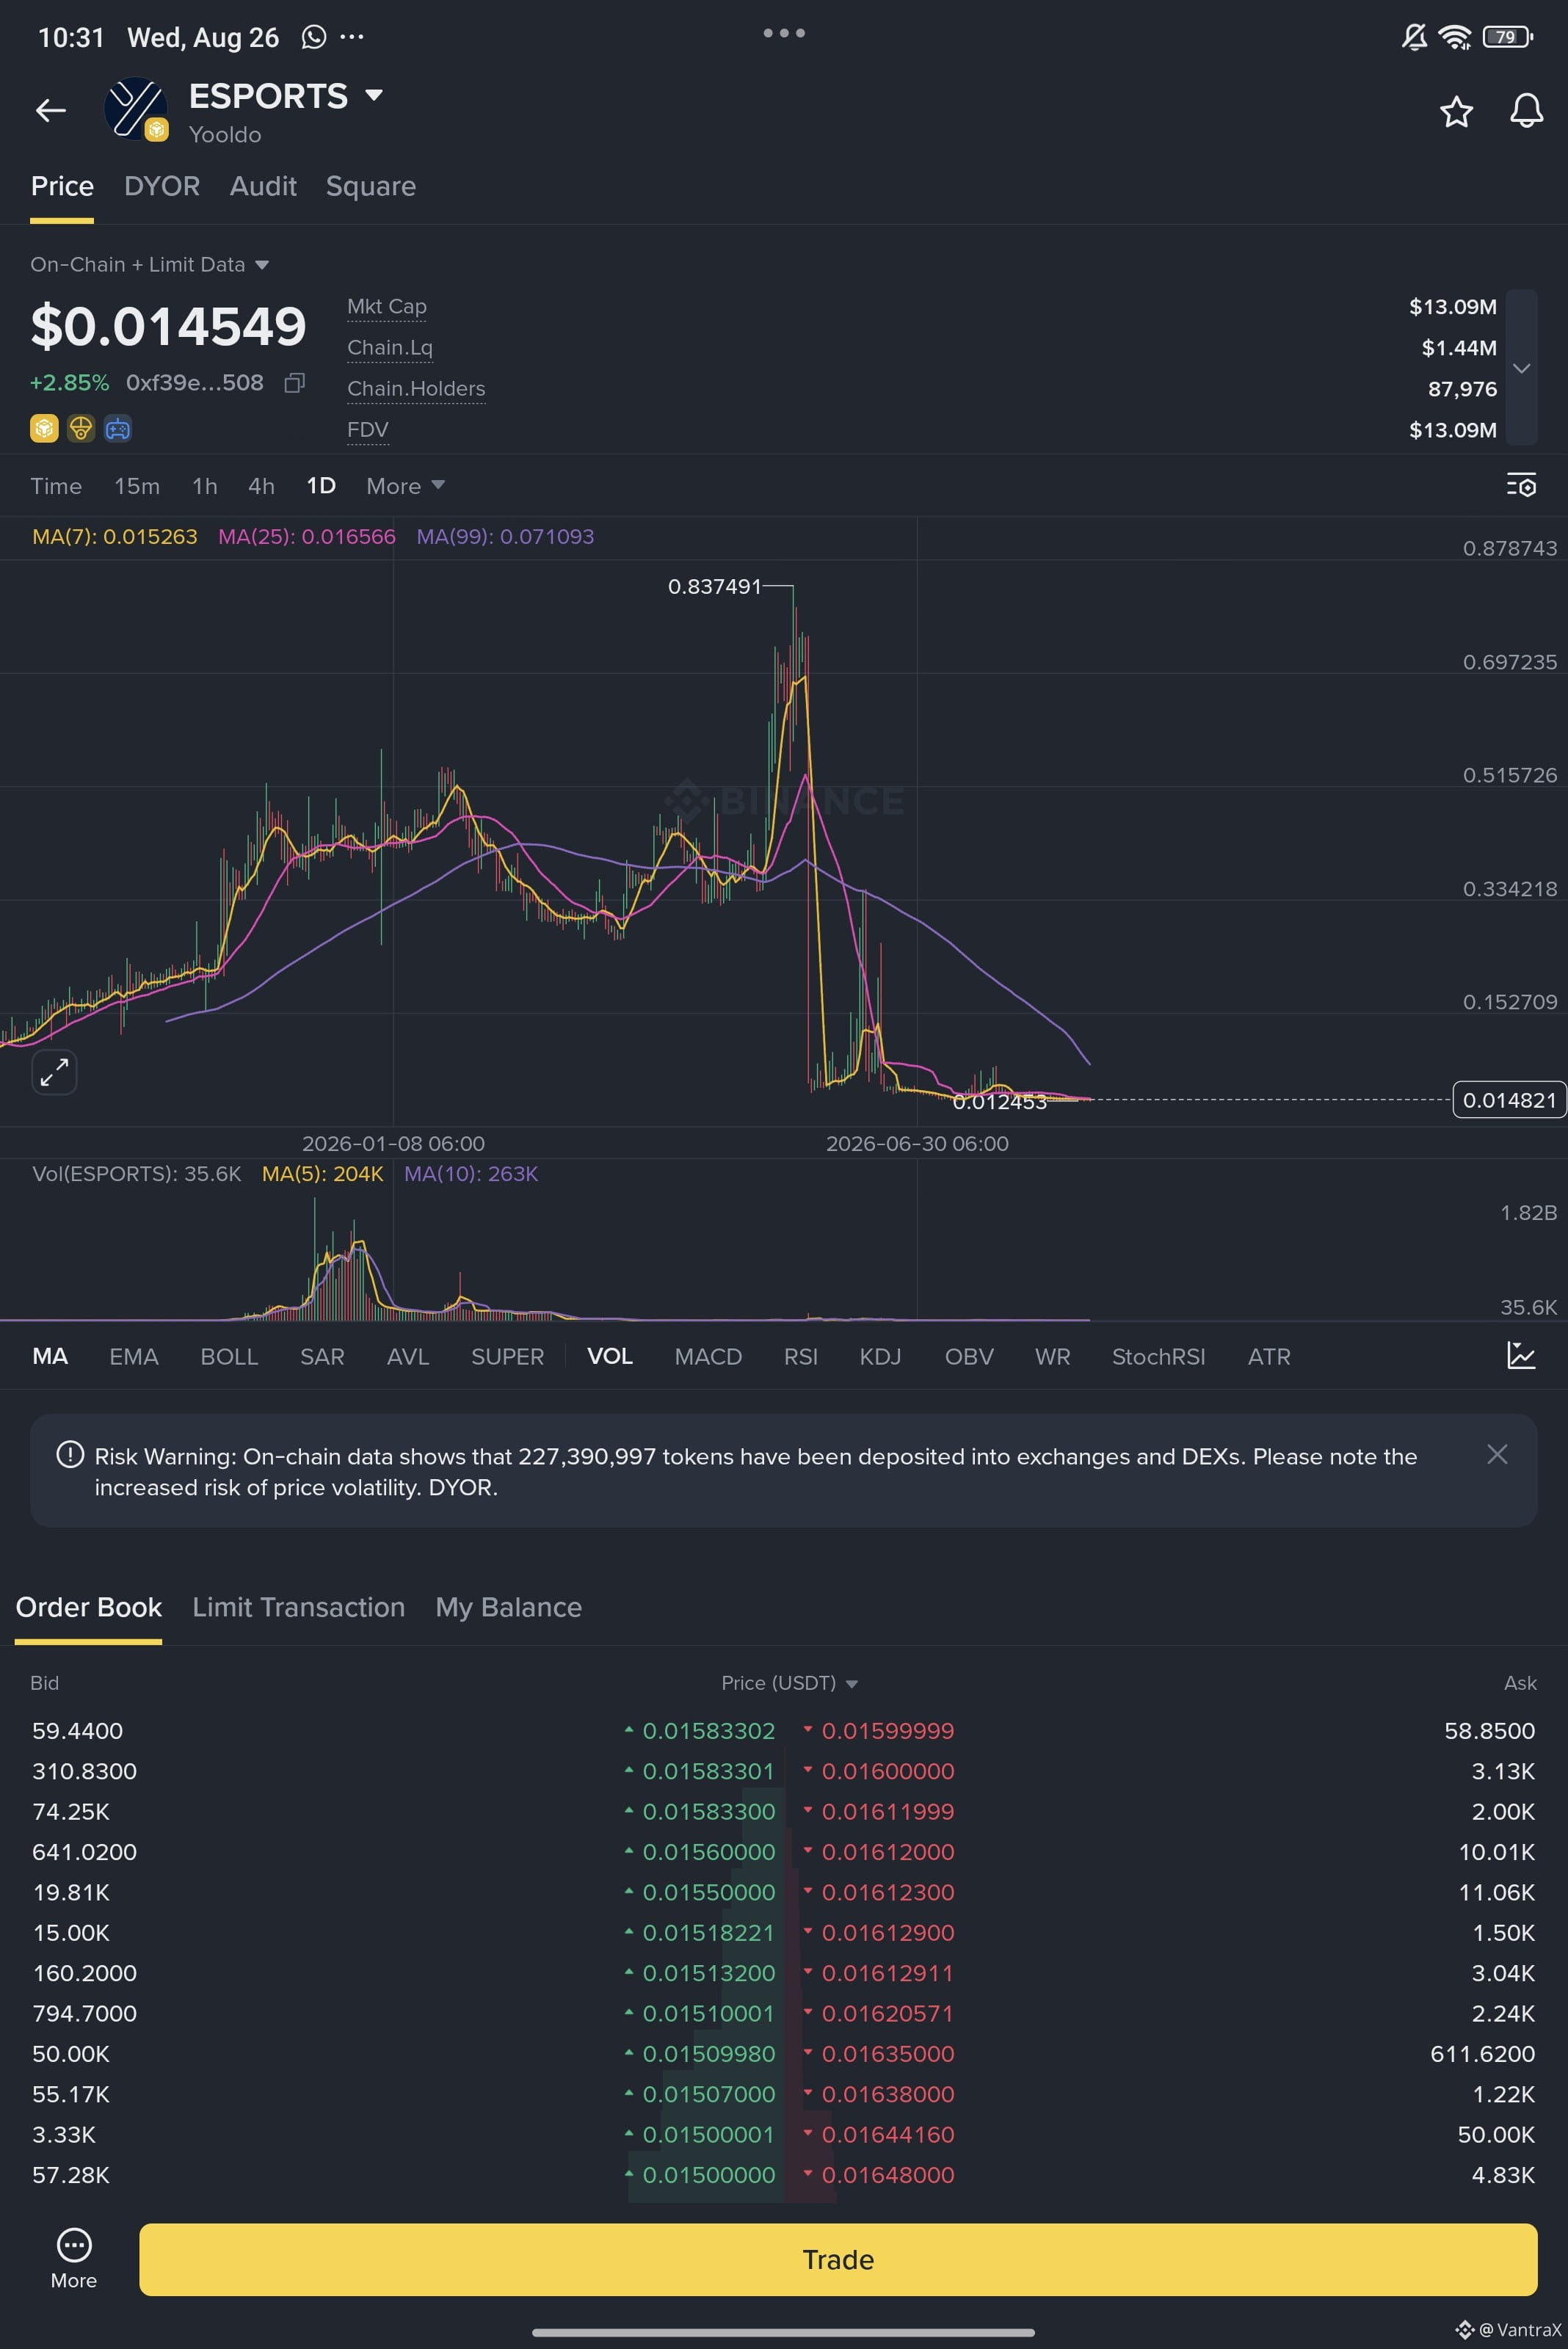
Task: Toggle RSI sub-indicator
Action: pyautogui.click(x=801, y=1357)
